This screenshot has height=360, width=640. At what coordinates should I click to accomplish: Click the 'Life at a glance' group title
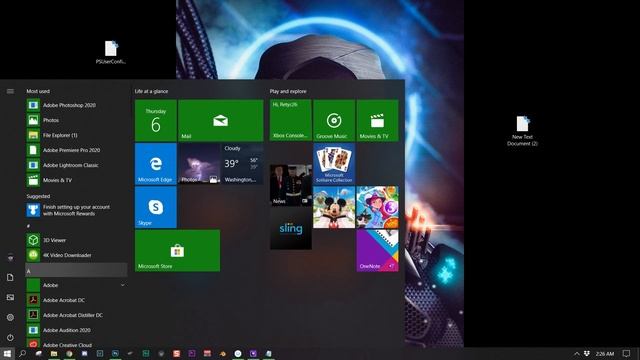(151, 91)
